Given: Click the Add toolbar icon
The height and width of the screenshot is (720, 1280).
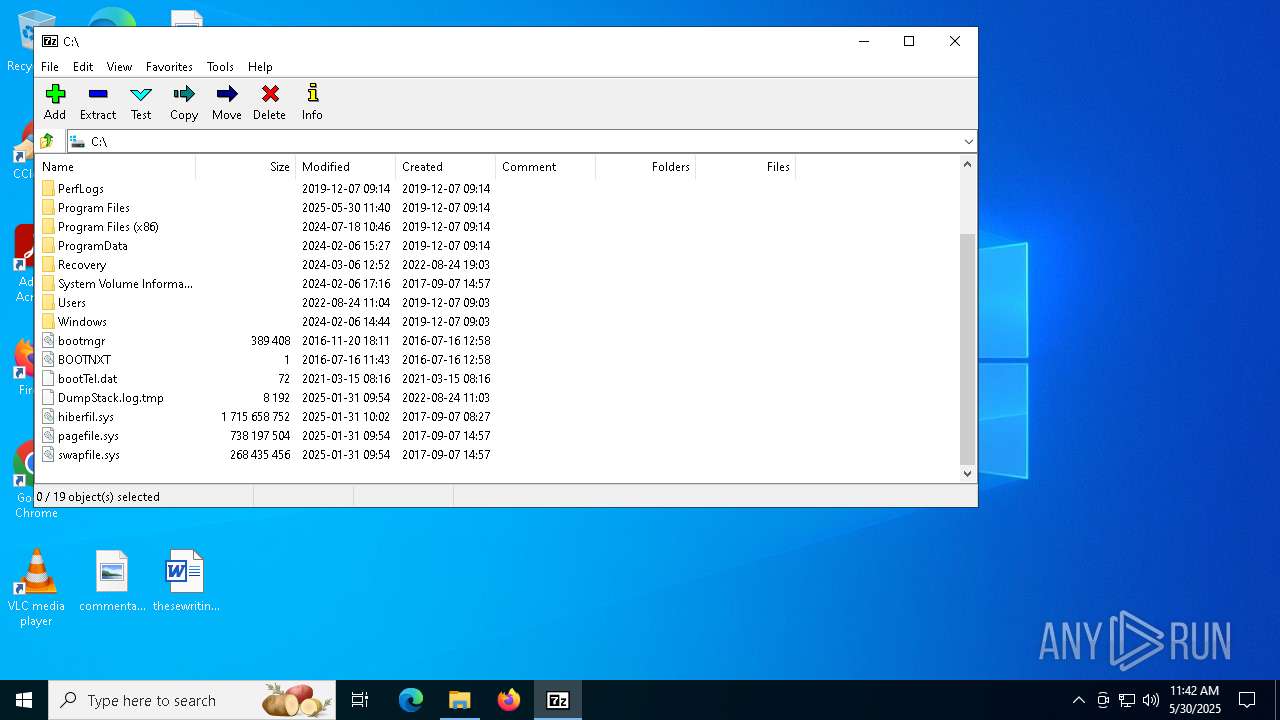Looking at the screenshot, I should (x=55, y=94).
